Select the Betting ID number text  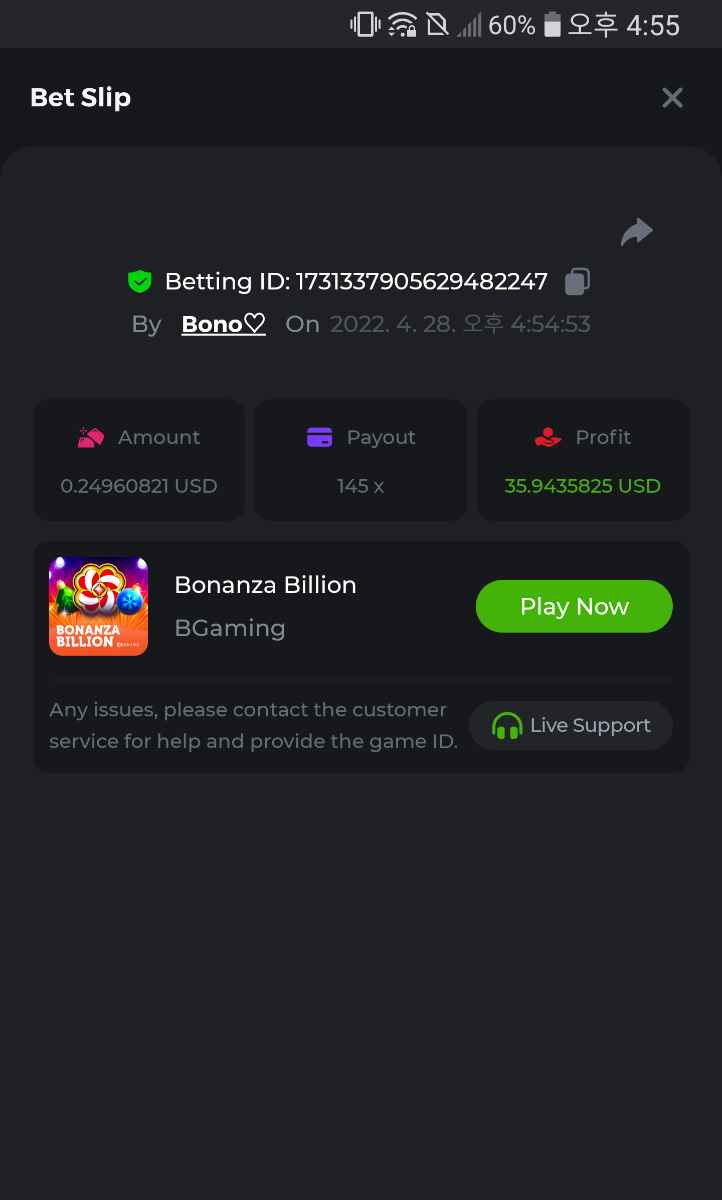421,282
